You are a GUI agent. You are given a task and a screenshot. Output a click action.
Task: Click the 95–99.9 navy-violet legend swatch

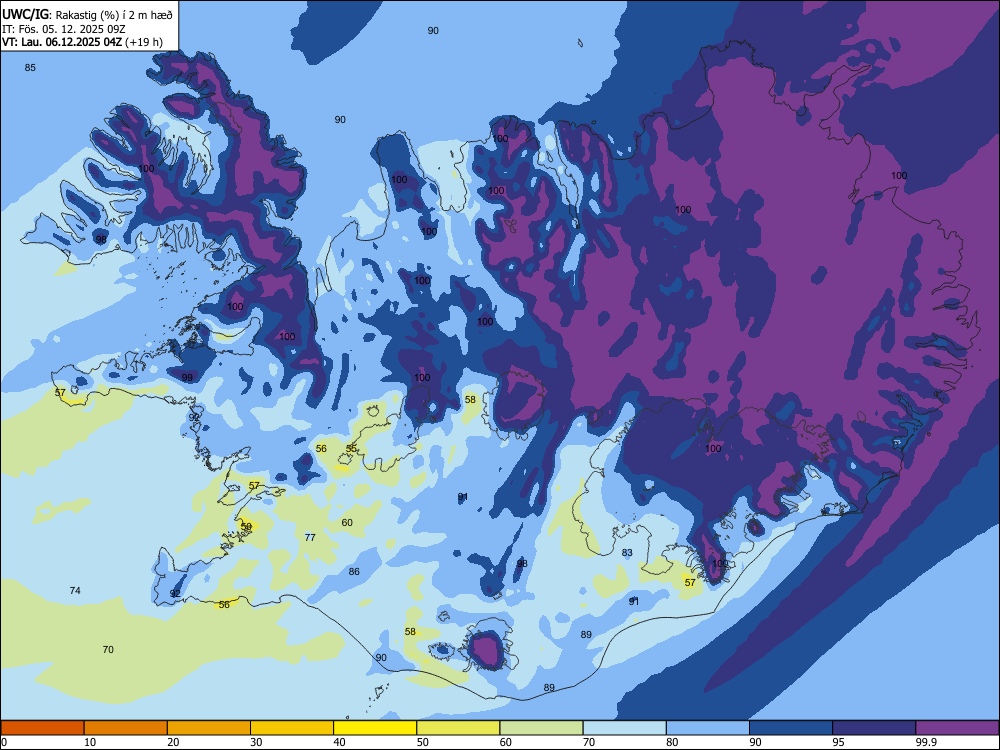click(874, 728)
